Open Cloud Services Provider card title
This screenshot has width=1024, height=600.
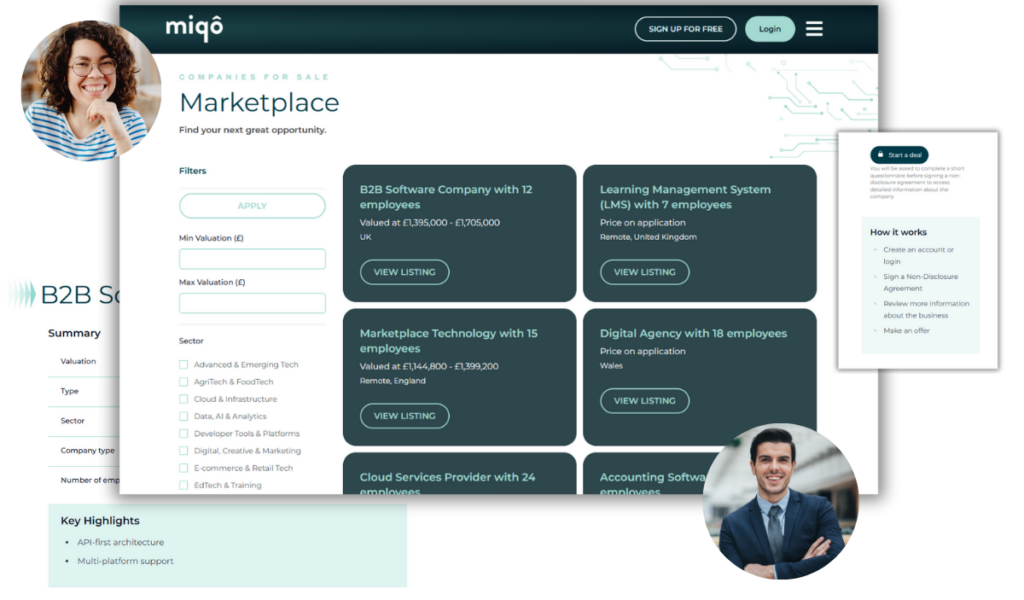click(447, 484)
